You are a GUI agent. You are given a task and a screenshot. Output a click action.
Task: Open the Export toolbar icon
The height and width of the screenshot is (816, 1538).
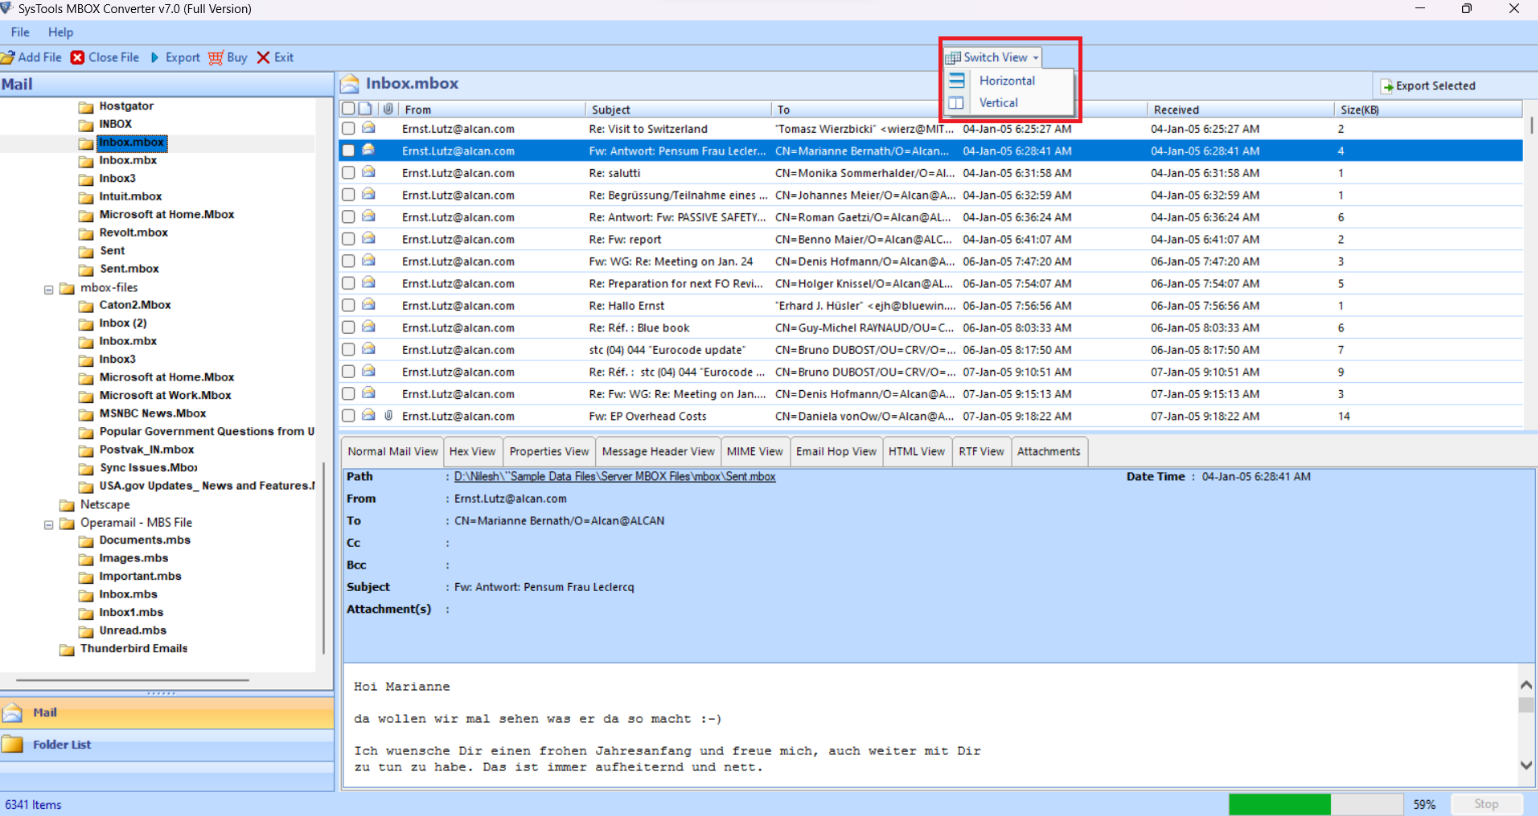(x=157, y=57)
